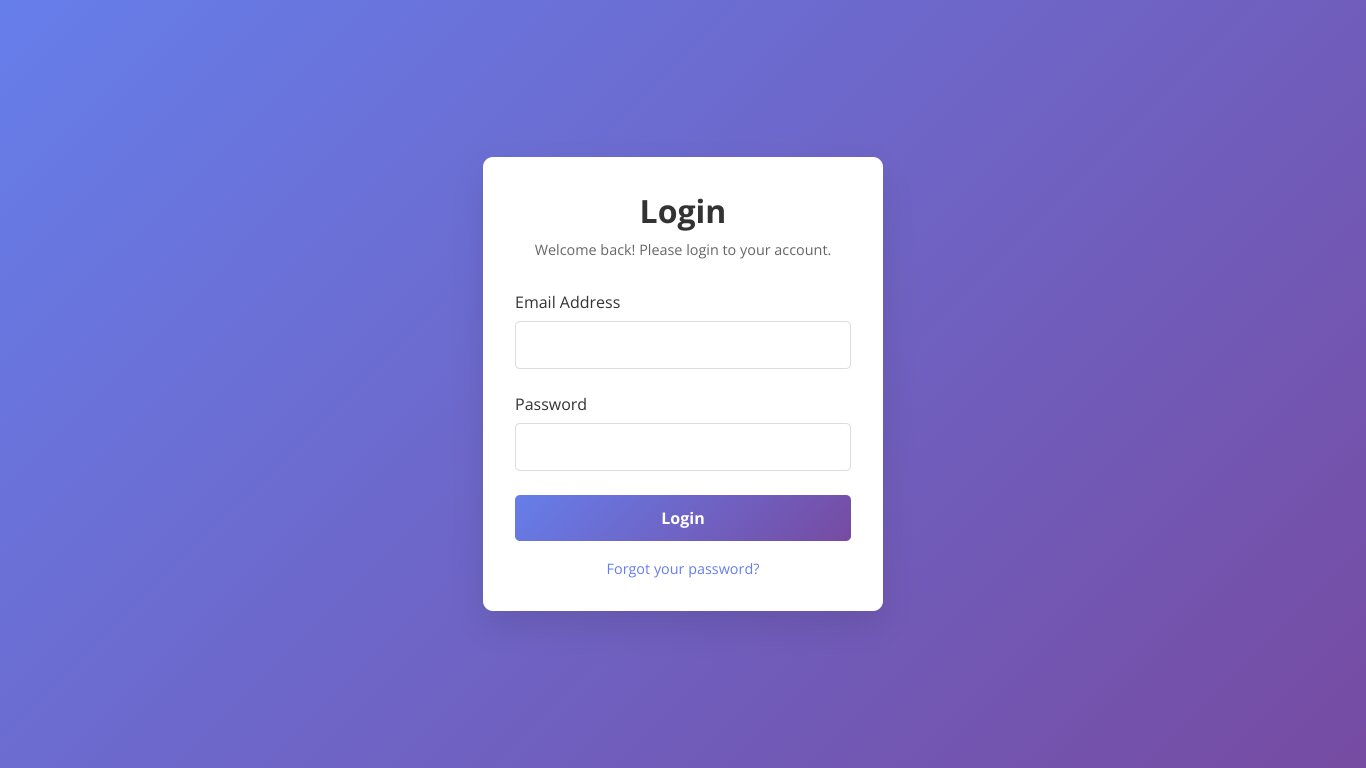Submit the form with the Login button

tap(683, 518)
